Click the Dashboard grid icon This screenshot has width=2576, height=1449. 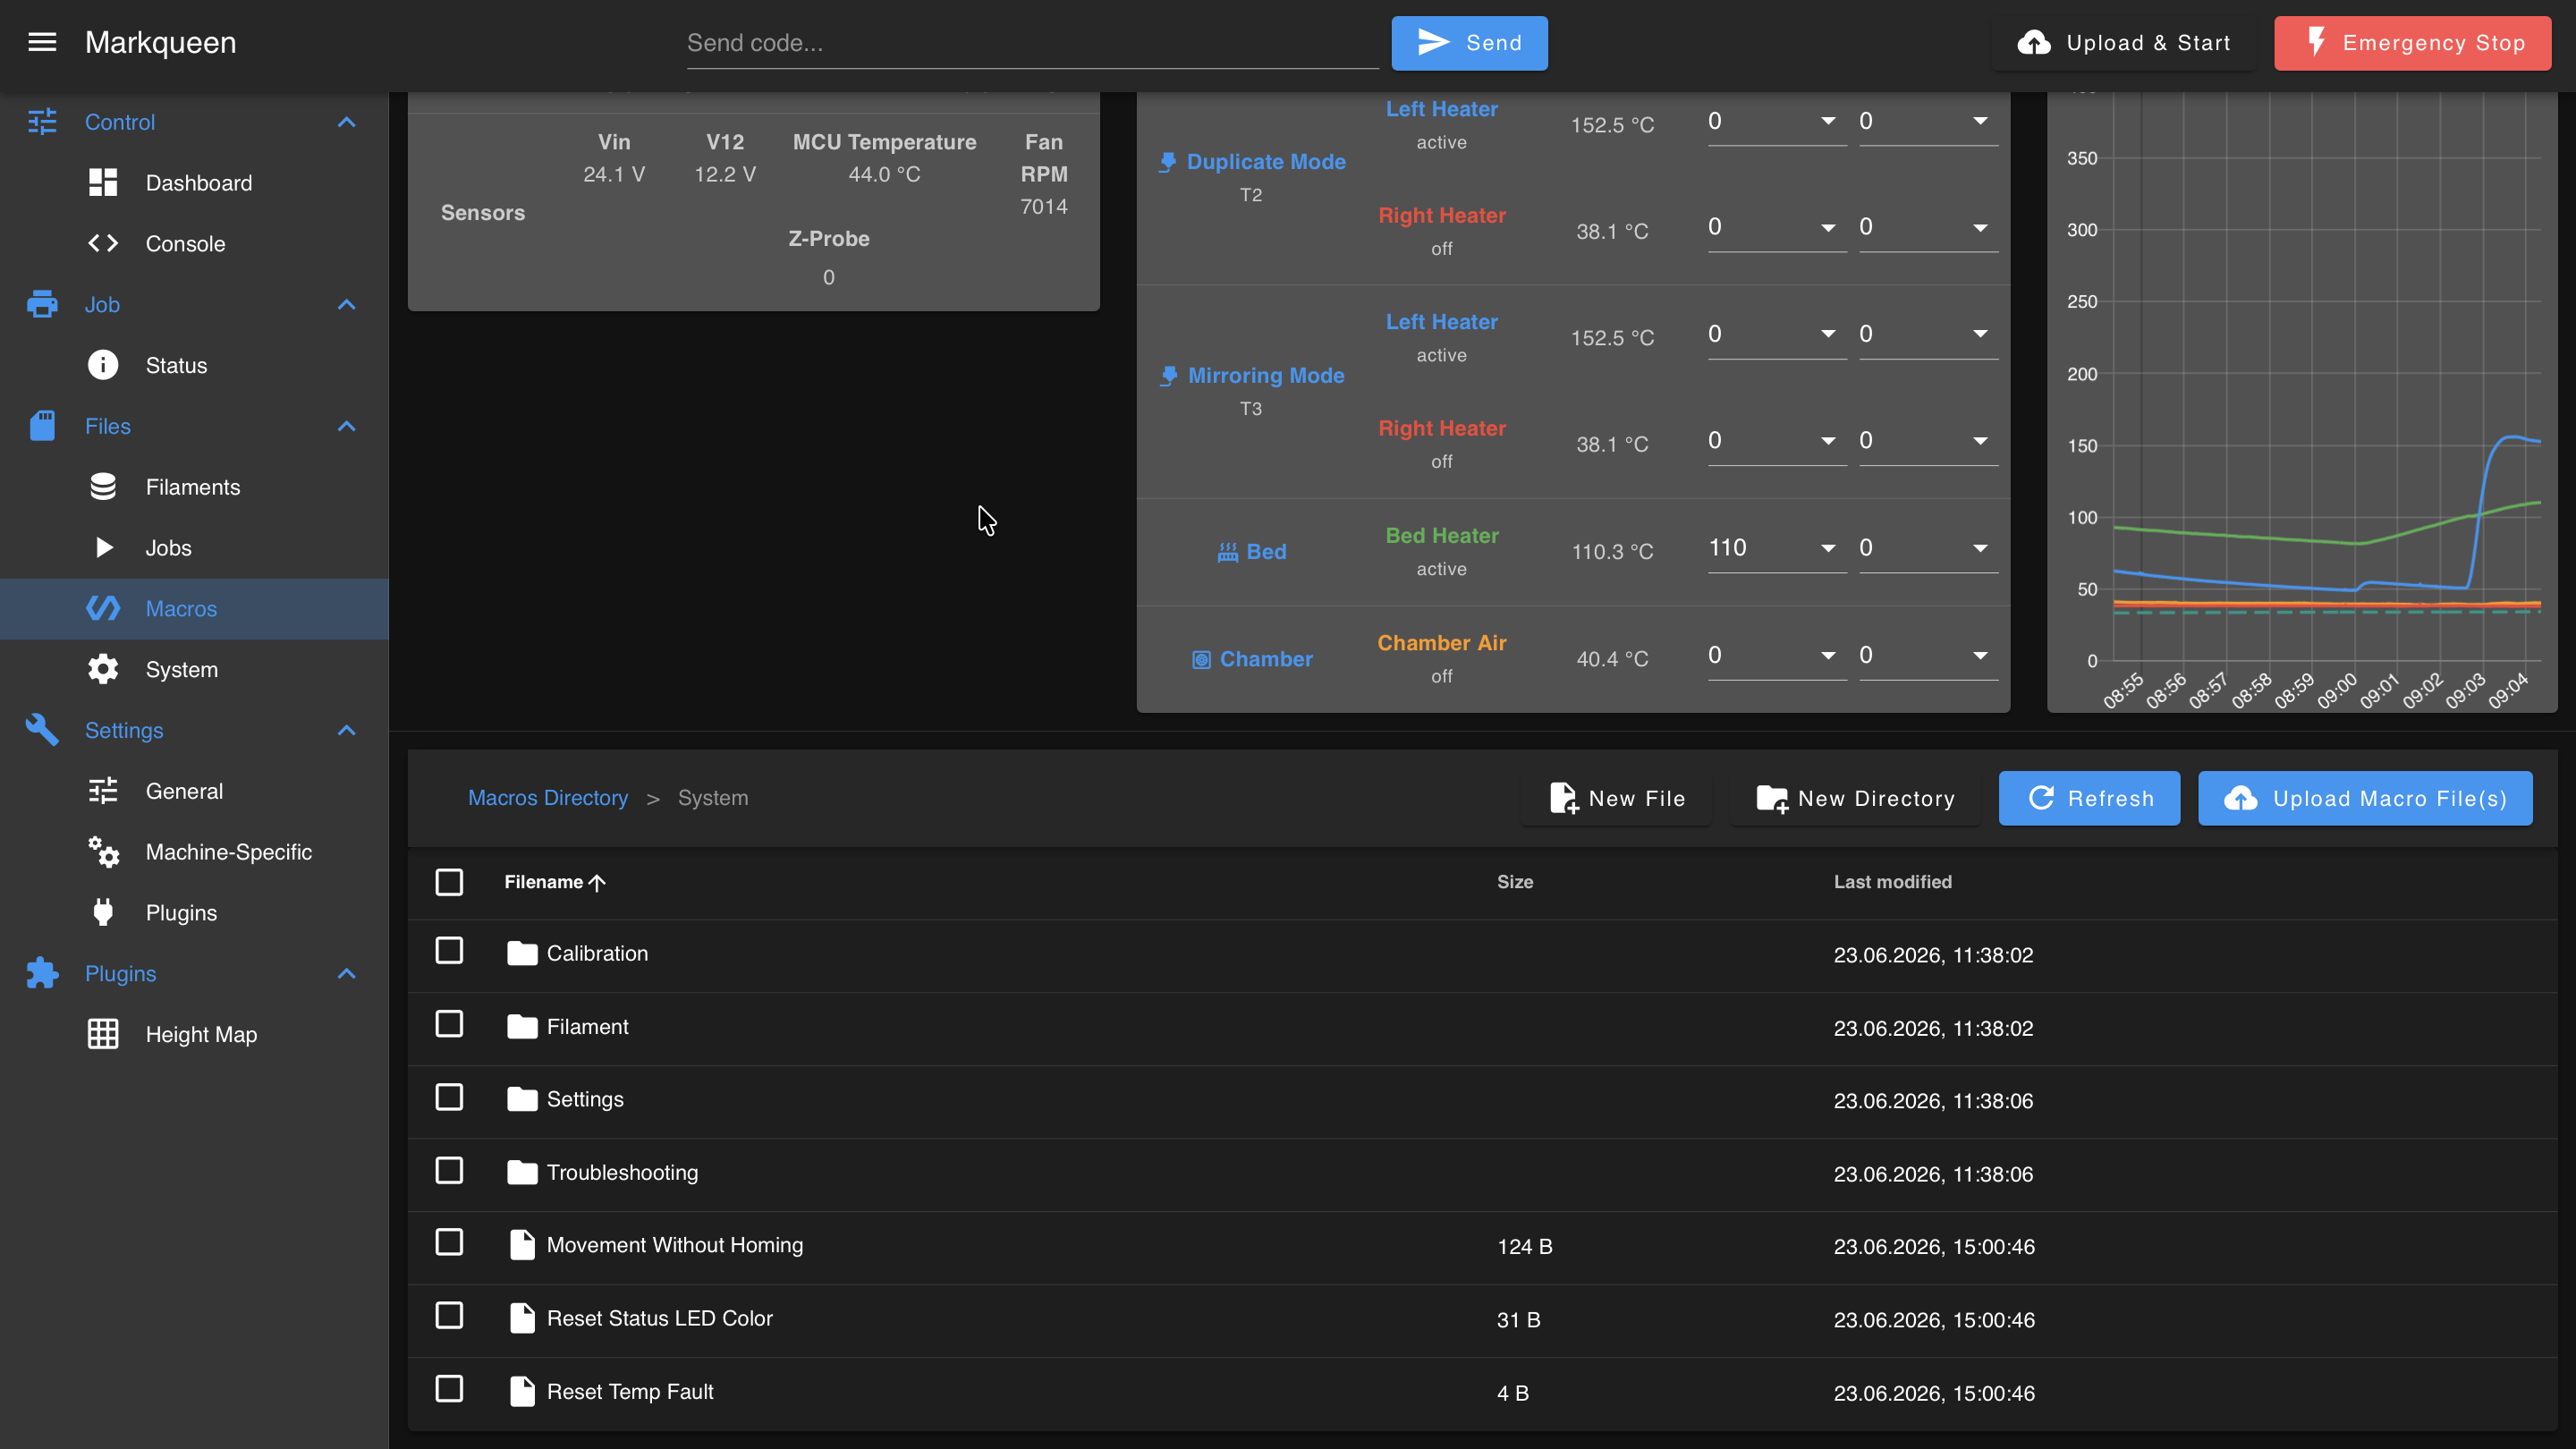click(103, 183)
